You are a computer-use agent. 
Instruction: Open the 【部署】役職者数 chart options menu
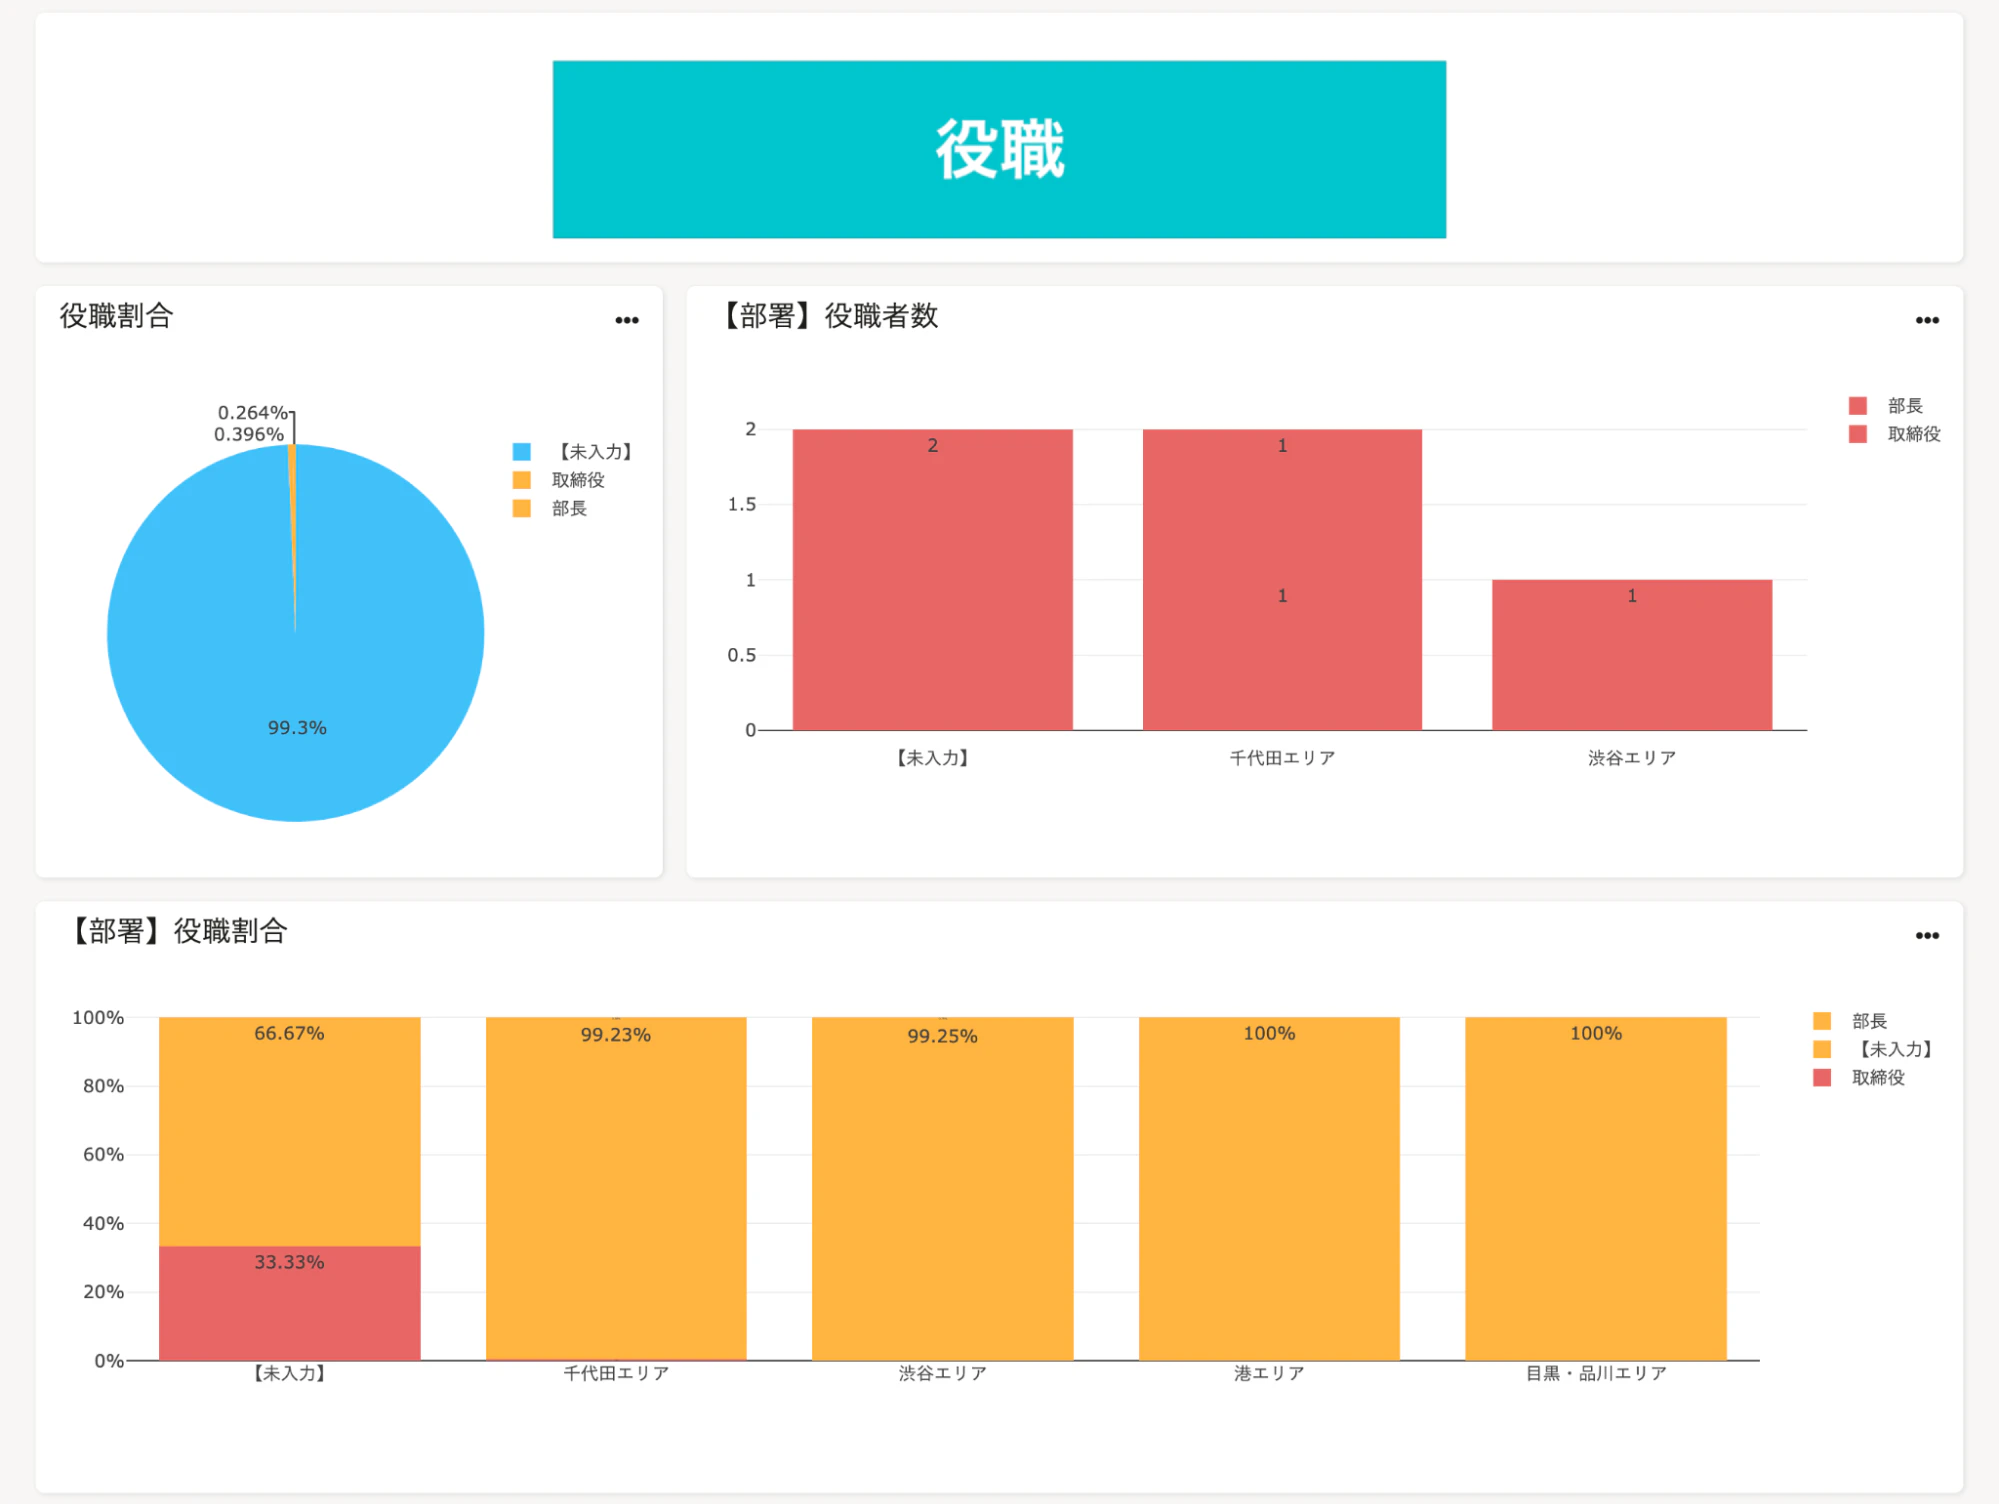1926,321
